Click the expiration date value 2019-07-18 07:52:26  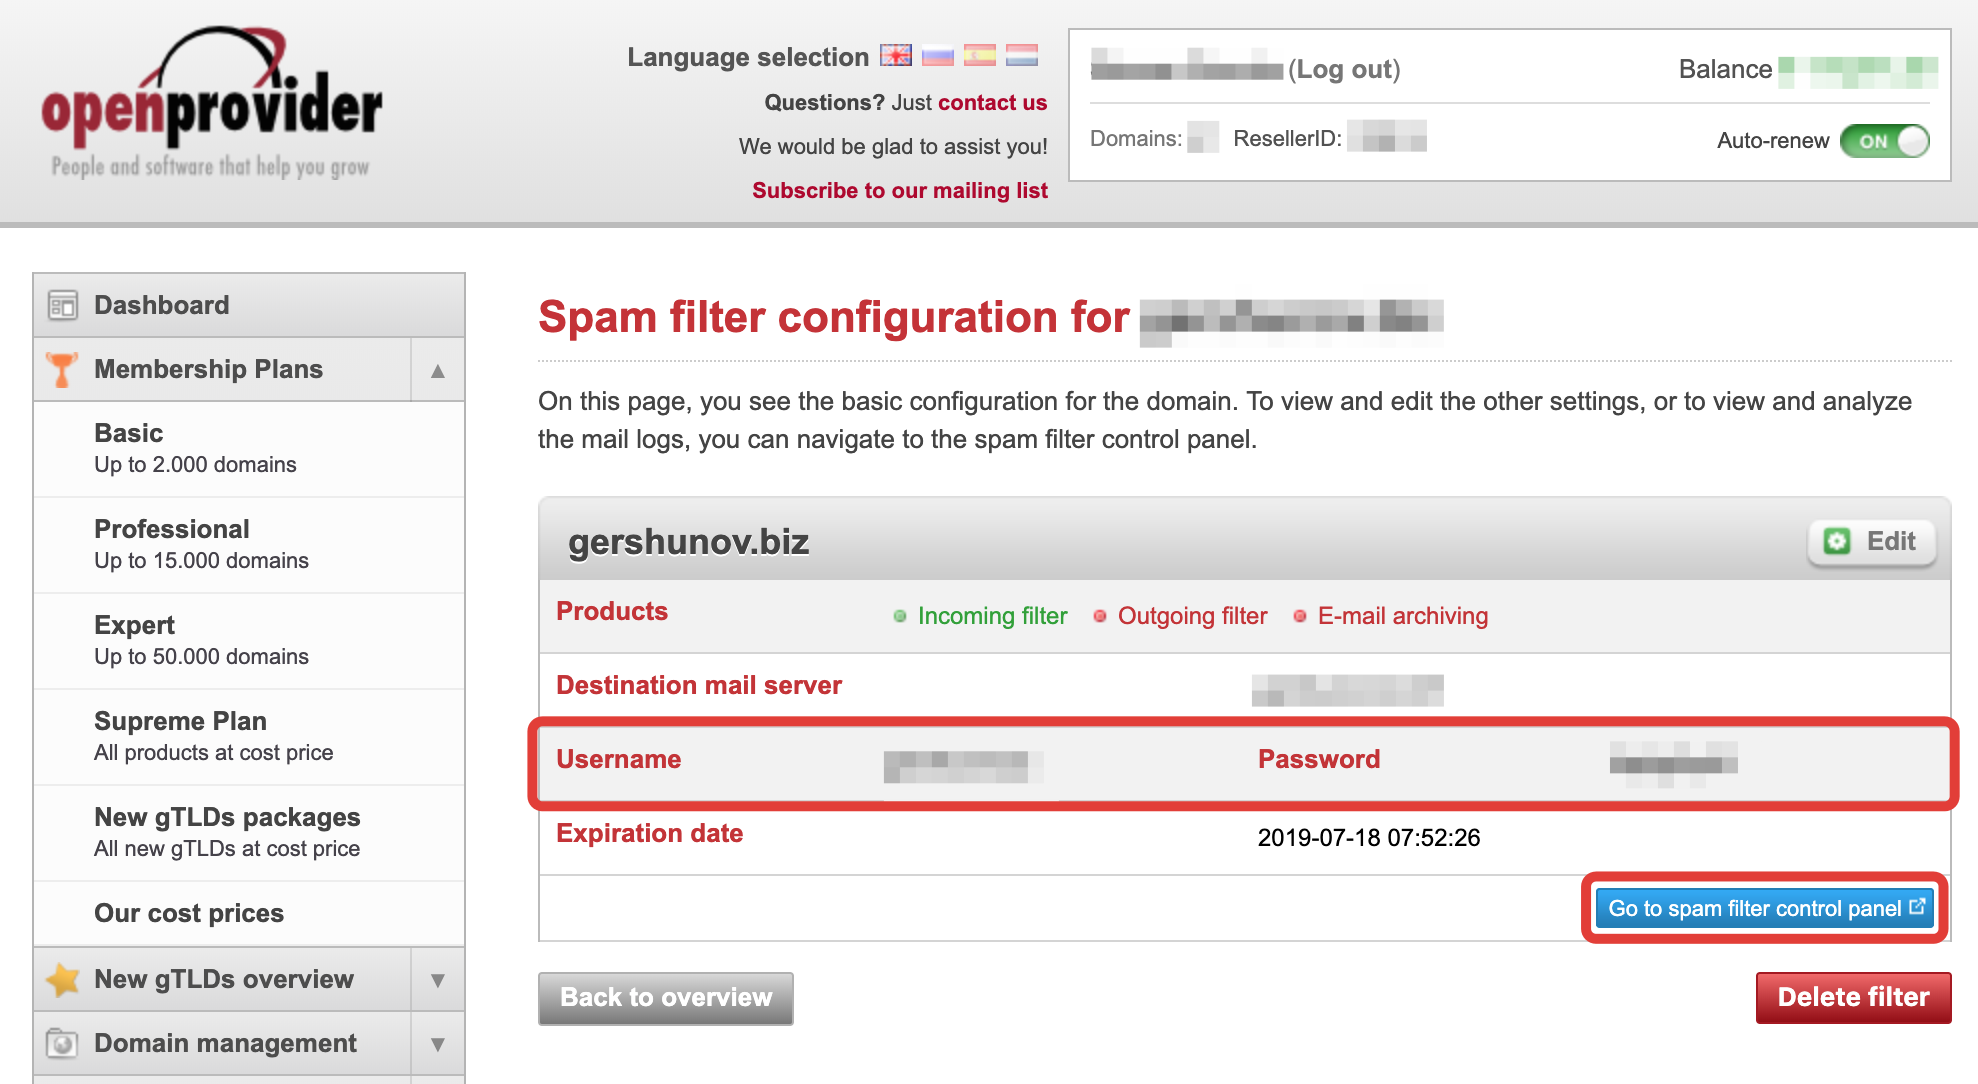(1369, 838)
